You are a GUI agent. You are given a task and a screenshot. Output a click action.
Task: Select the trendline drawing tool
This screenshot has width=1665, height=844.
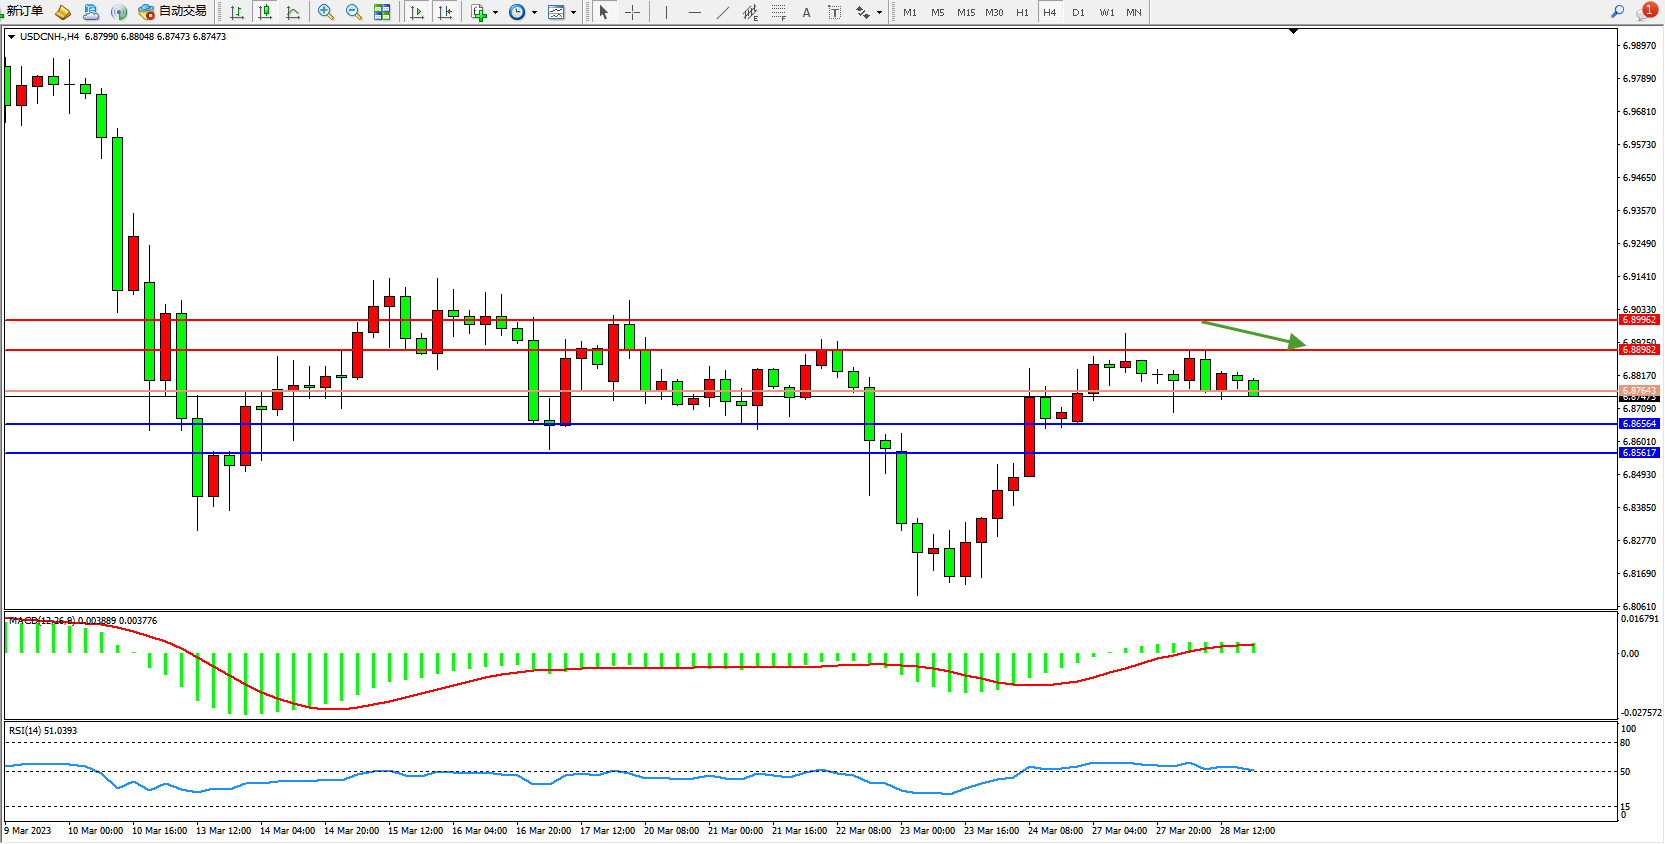point(723,12)
